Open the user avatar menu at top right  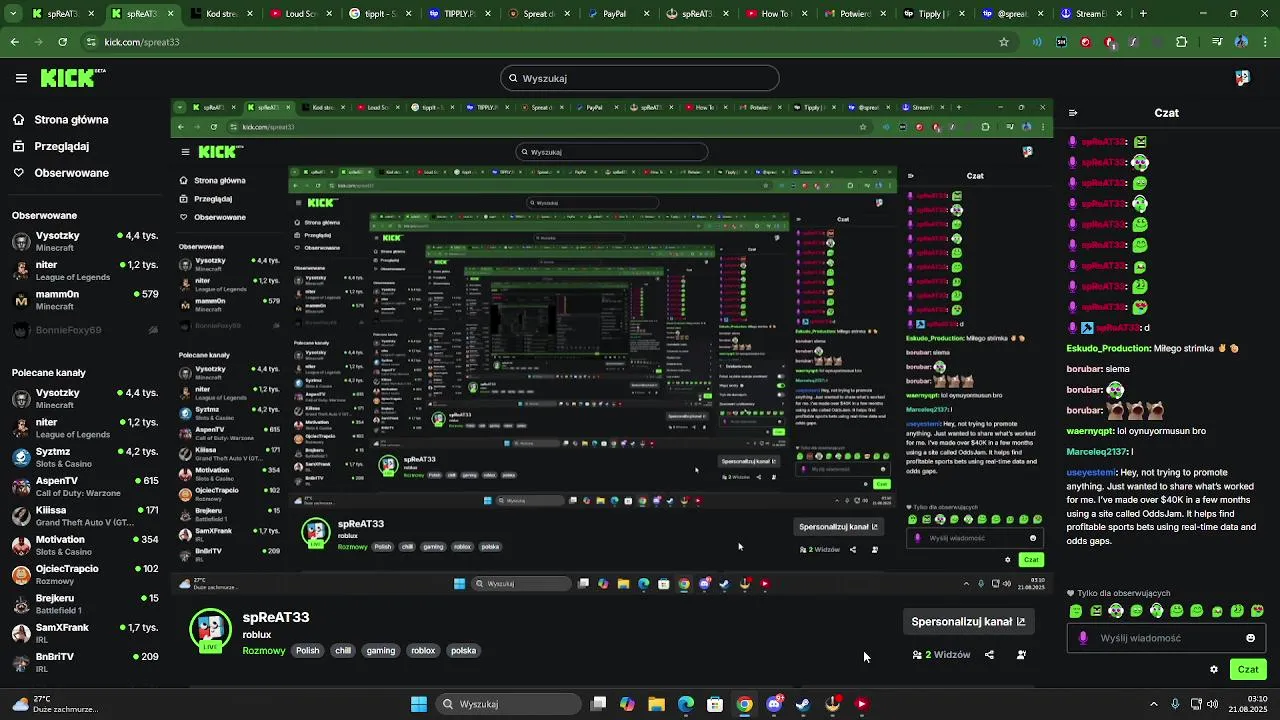[x=1242, y=78]
